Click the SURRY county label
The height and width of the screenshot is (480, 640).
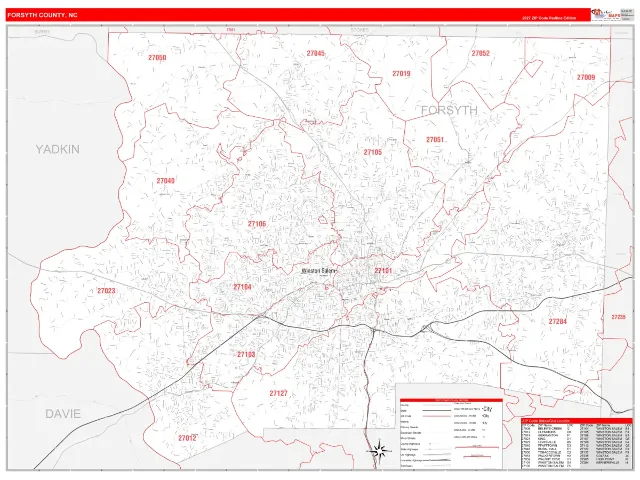[42, 31]
